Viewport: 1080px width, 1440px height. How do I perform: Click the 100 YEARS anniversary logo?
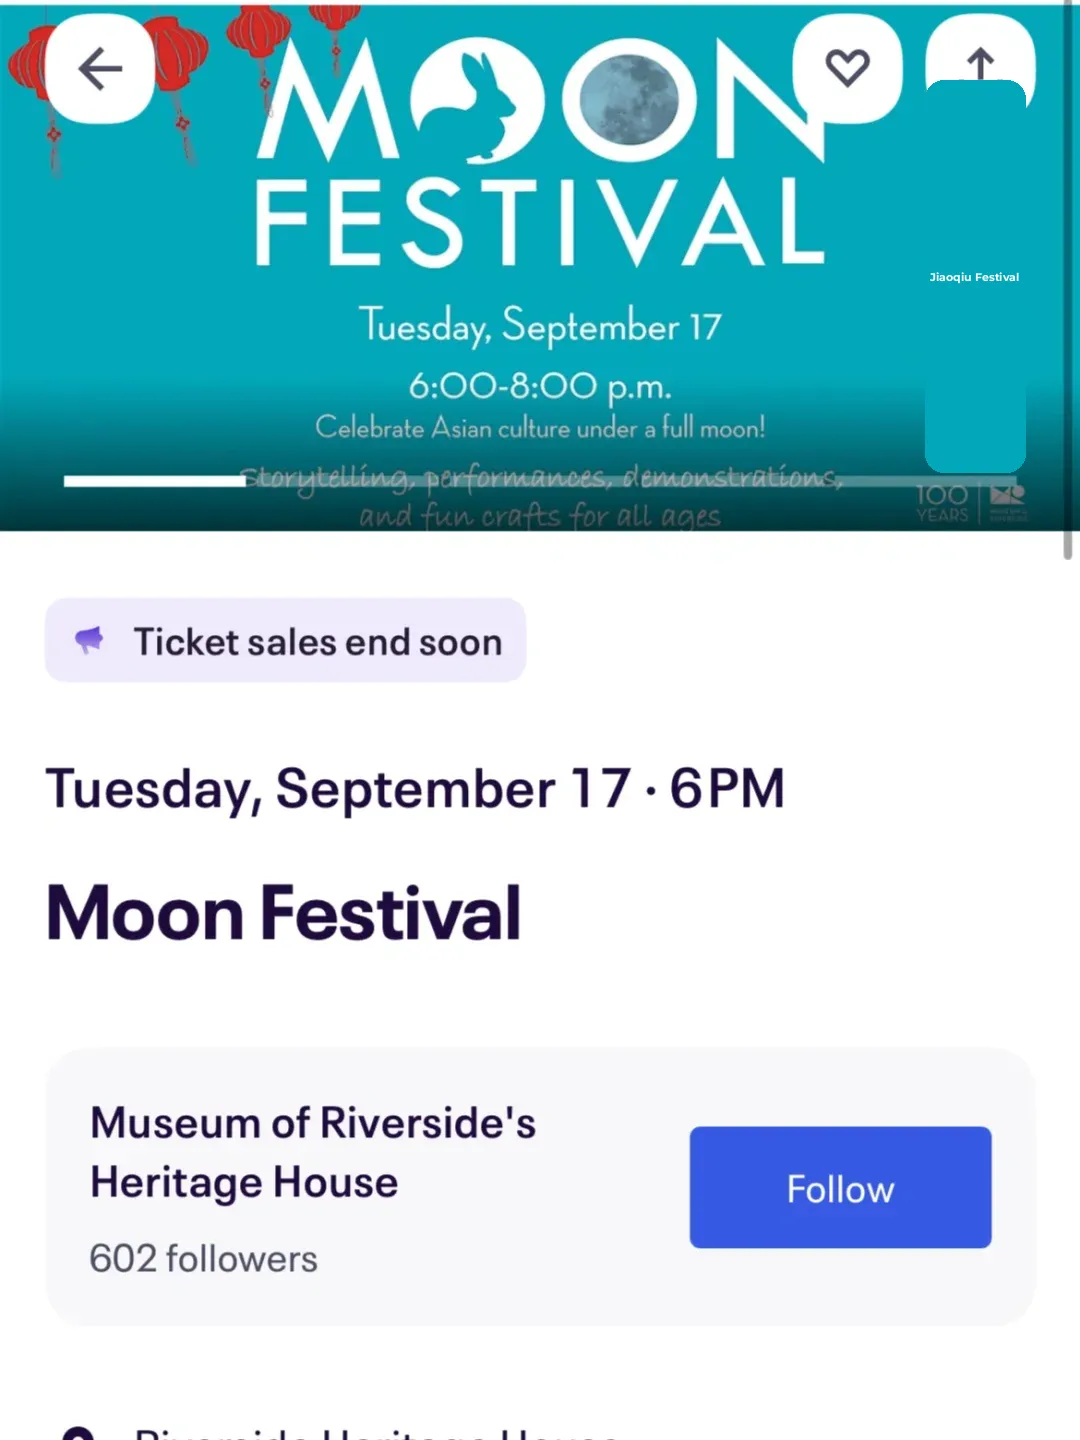(x=941, y=500)
